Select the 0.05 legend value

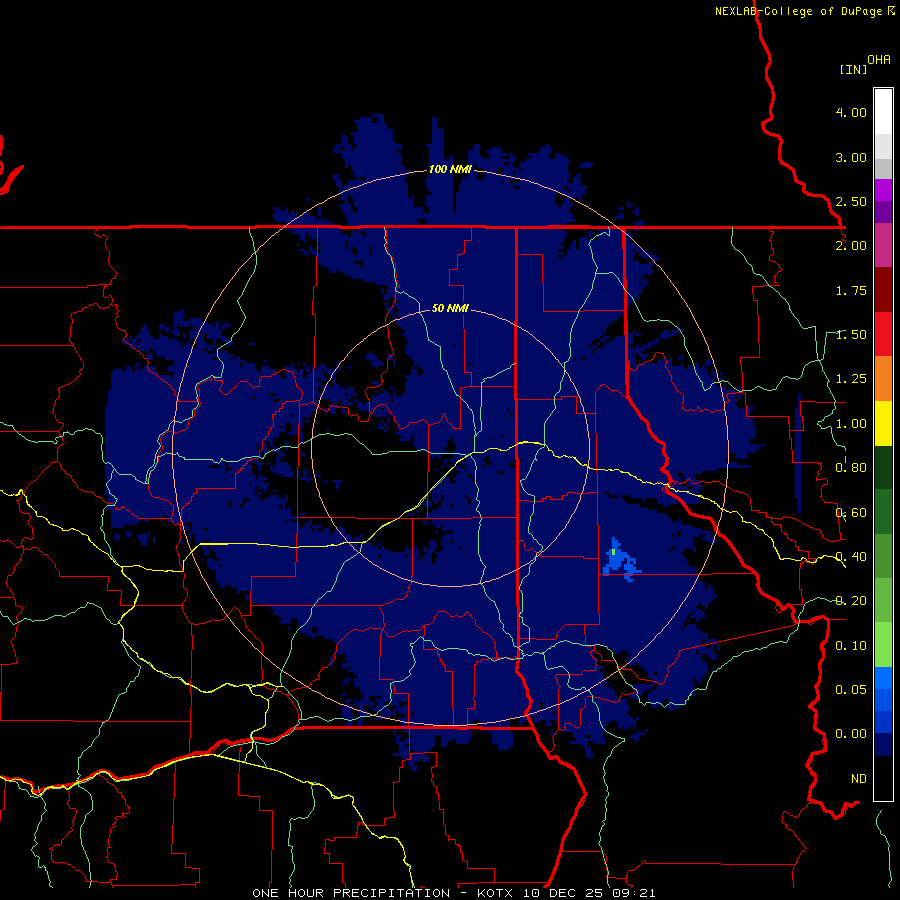point(851,689)
